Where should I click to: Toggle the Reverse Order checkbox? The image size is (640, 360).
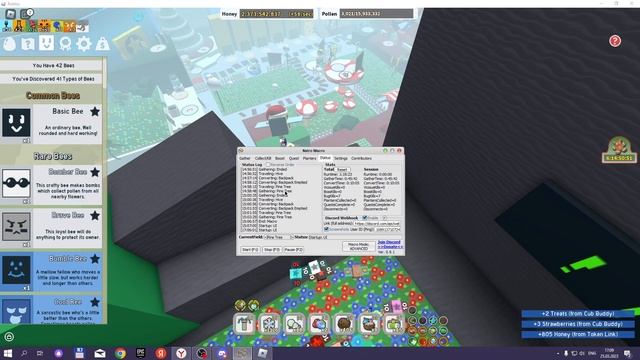[x=268, y=164]
